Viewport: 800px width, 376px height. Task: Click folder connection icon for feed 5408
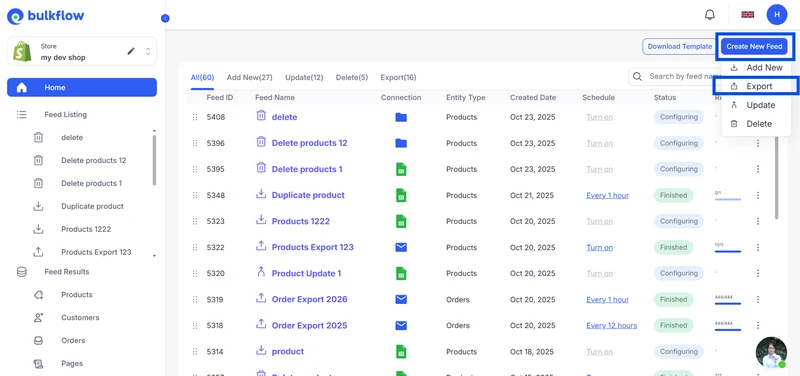[401, 117]
